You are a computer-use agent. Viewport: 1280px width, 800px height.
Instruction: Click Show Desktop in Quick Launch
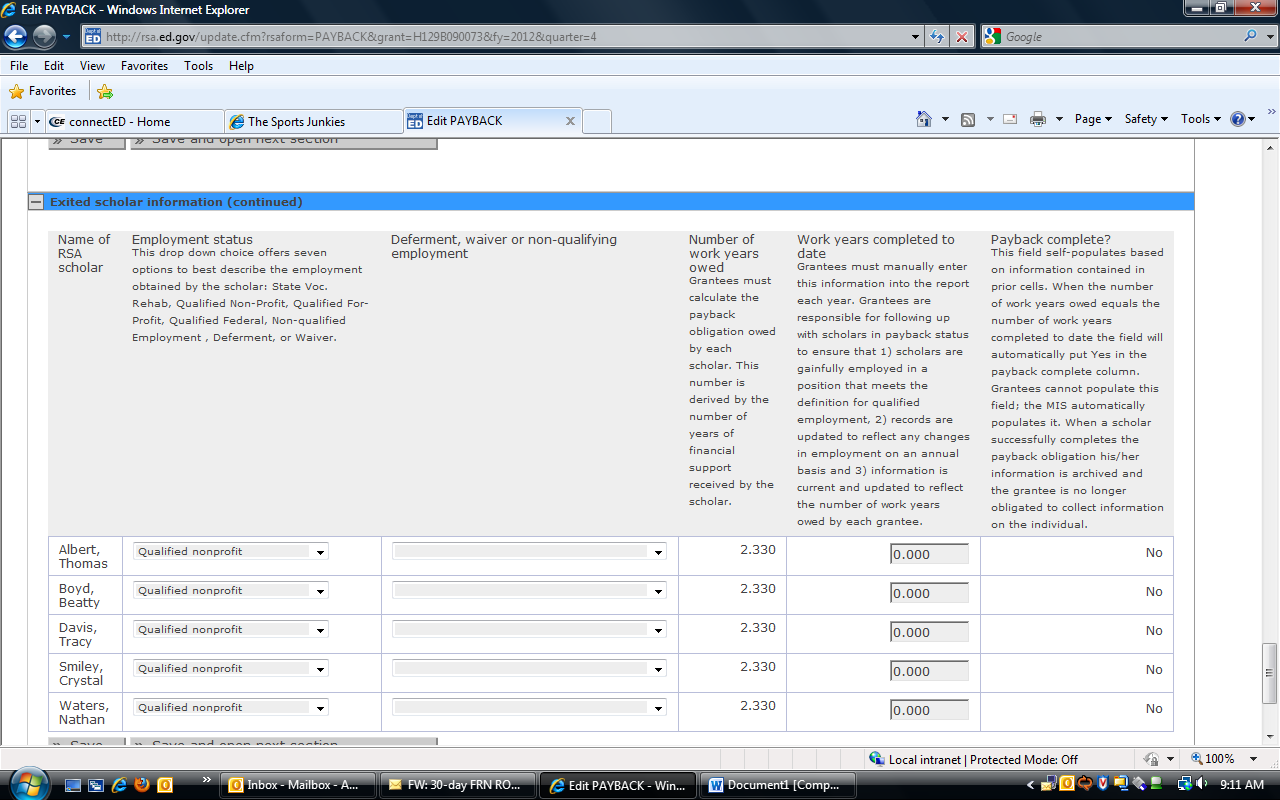click(x=74, y=785)
